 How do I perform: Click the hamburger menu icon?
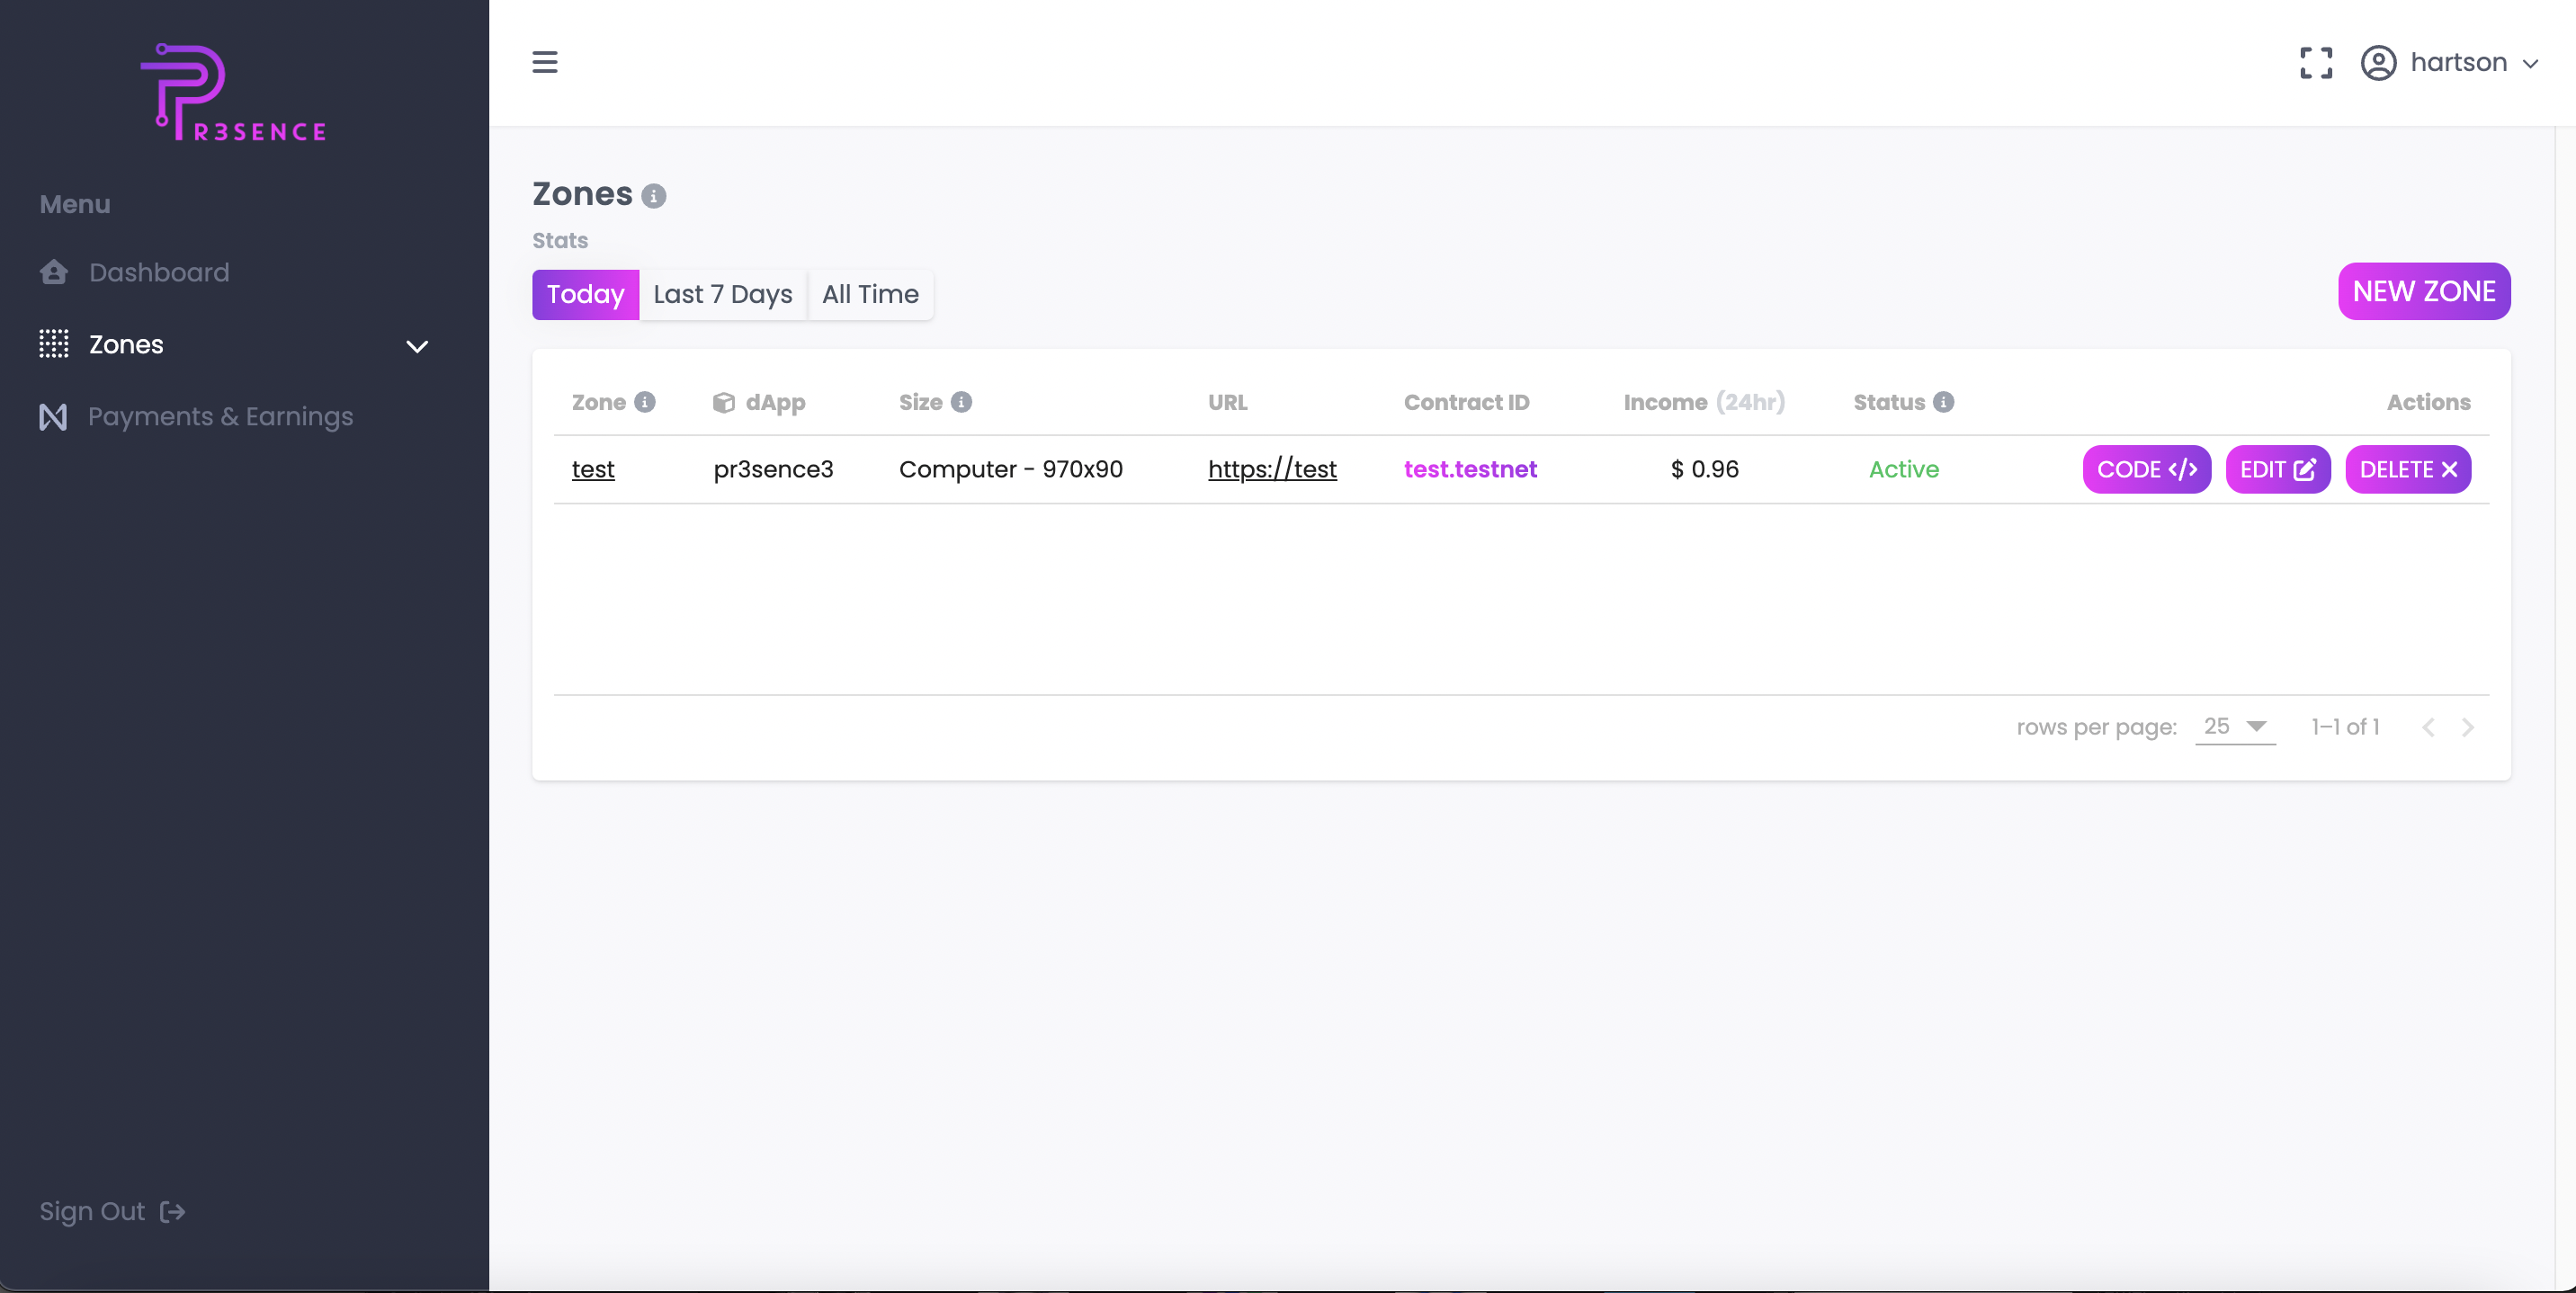pyautogui.click(x=544, y=62)
